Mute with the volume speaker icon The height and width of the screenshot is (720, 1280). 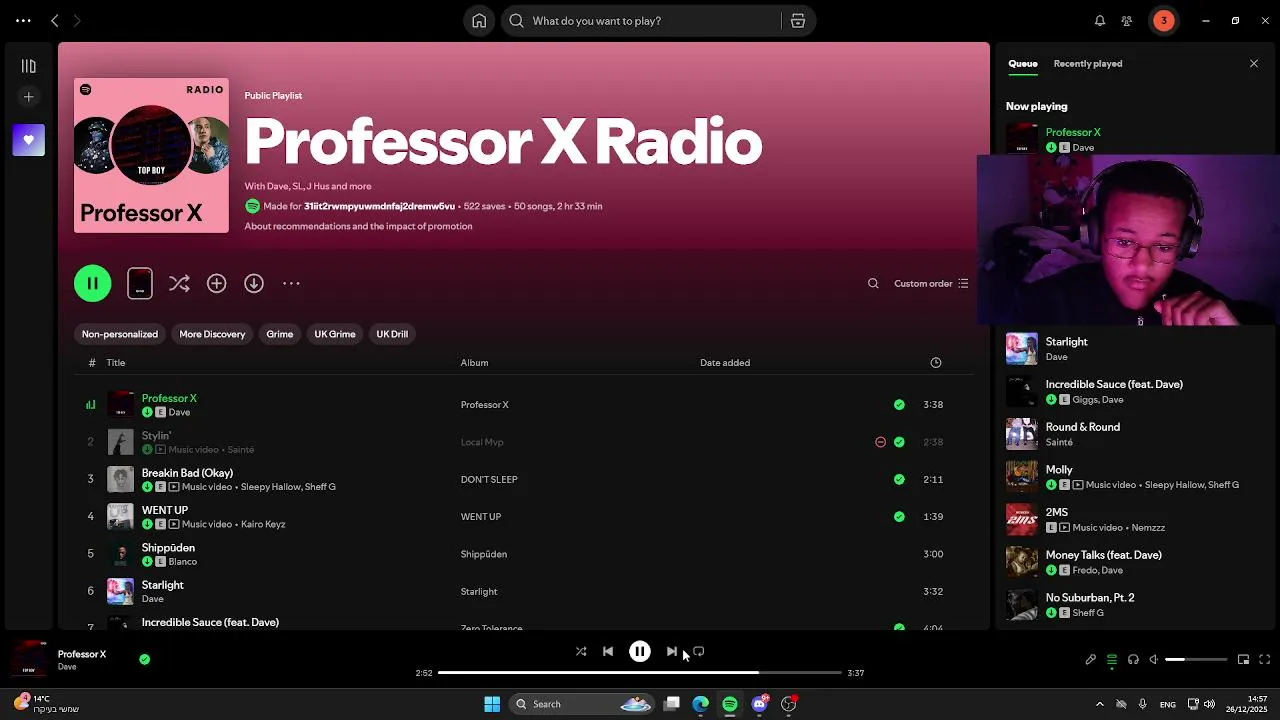point(1153,659)
